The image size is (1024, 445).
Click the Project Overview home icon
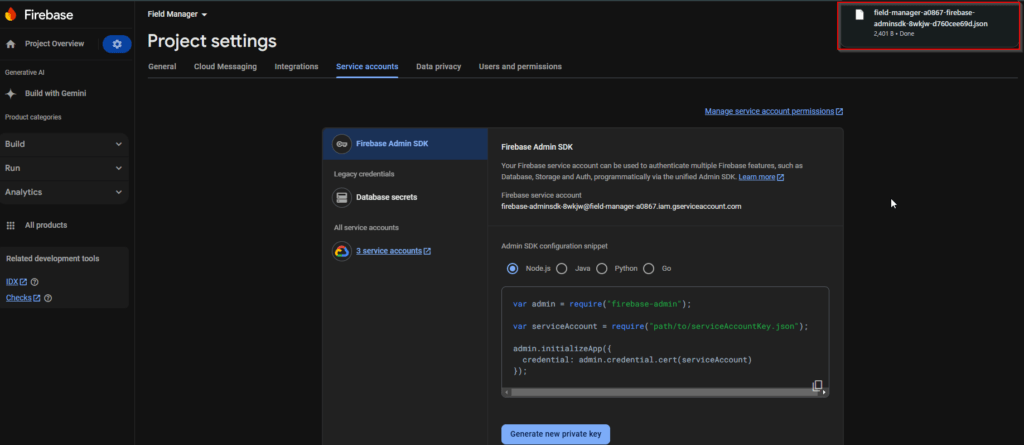point(10,44)
